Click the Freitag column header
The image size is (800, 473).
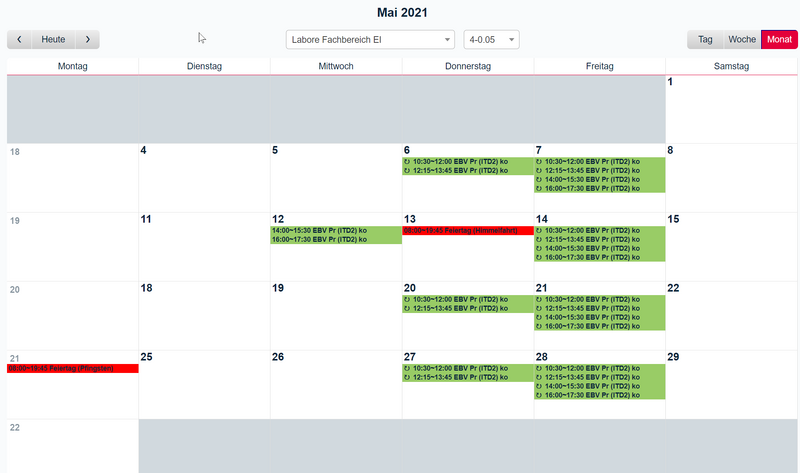pos(599,66)
